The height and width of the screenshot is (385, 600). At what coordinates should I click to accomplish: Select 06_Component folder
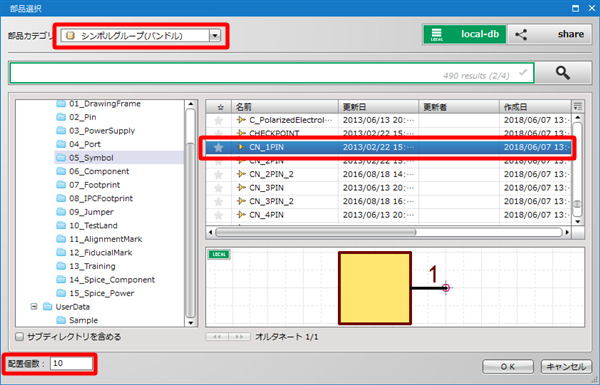pos(93,171)
